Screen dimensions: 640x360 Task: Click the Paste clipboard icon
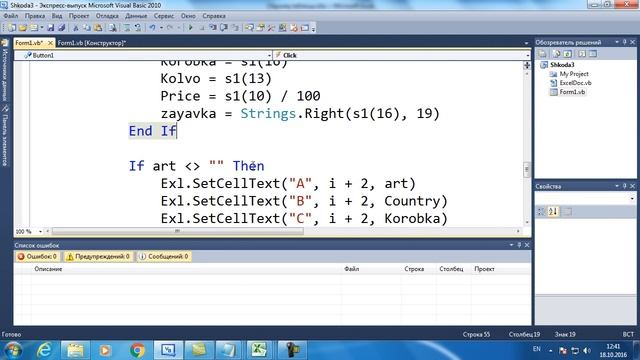tap(98, 28)
